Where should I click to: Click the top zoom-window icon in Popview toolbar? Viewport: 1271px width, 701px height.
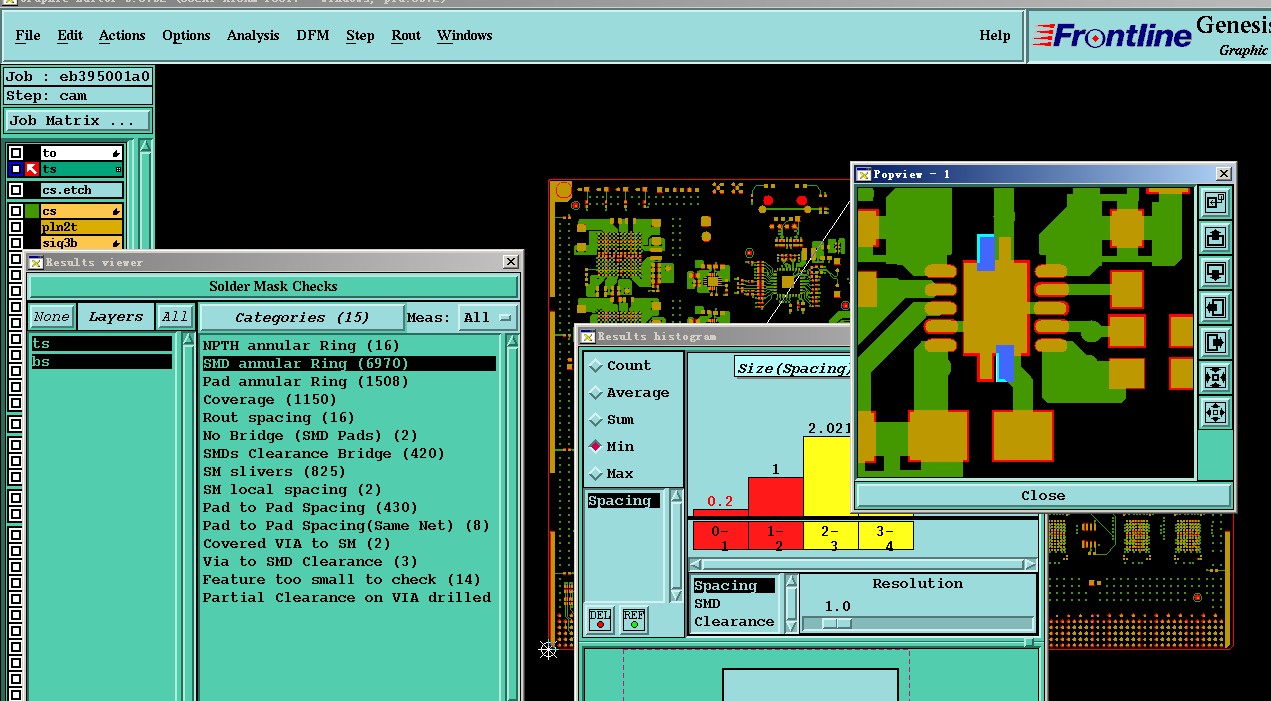click(x=1216, y=203)
